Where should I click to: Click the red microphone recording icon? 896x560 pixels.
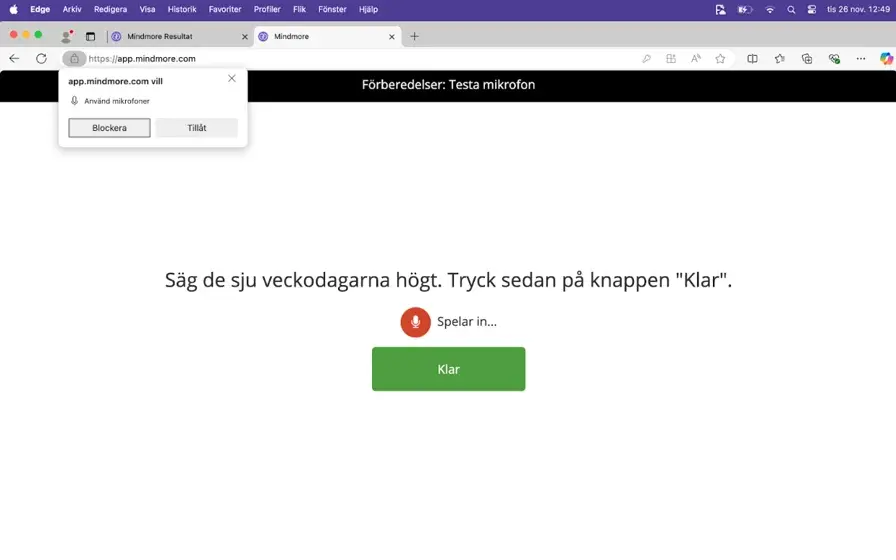[x=415, y=322]
